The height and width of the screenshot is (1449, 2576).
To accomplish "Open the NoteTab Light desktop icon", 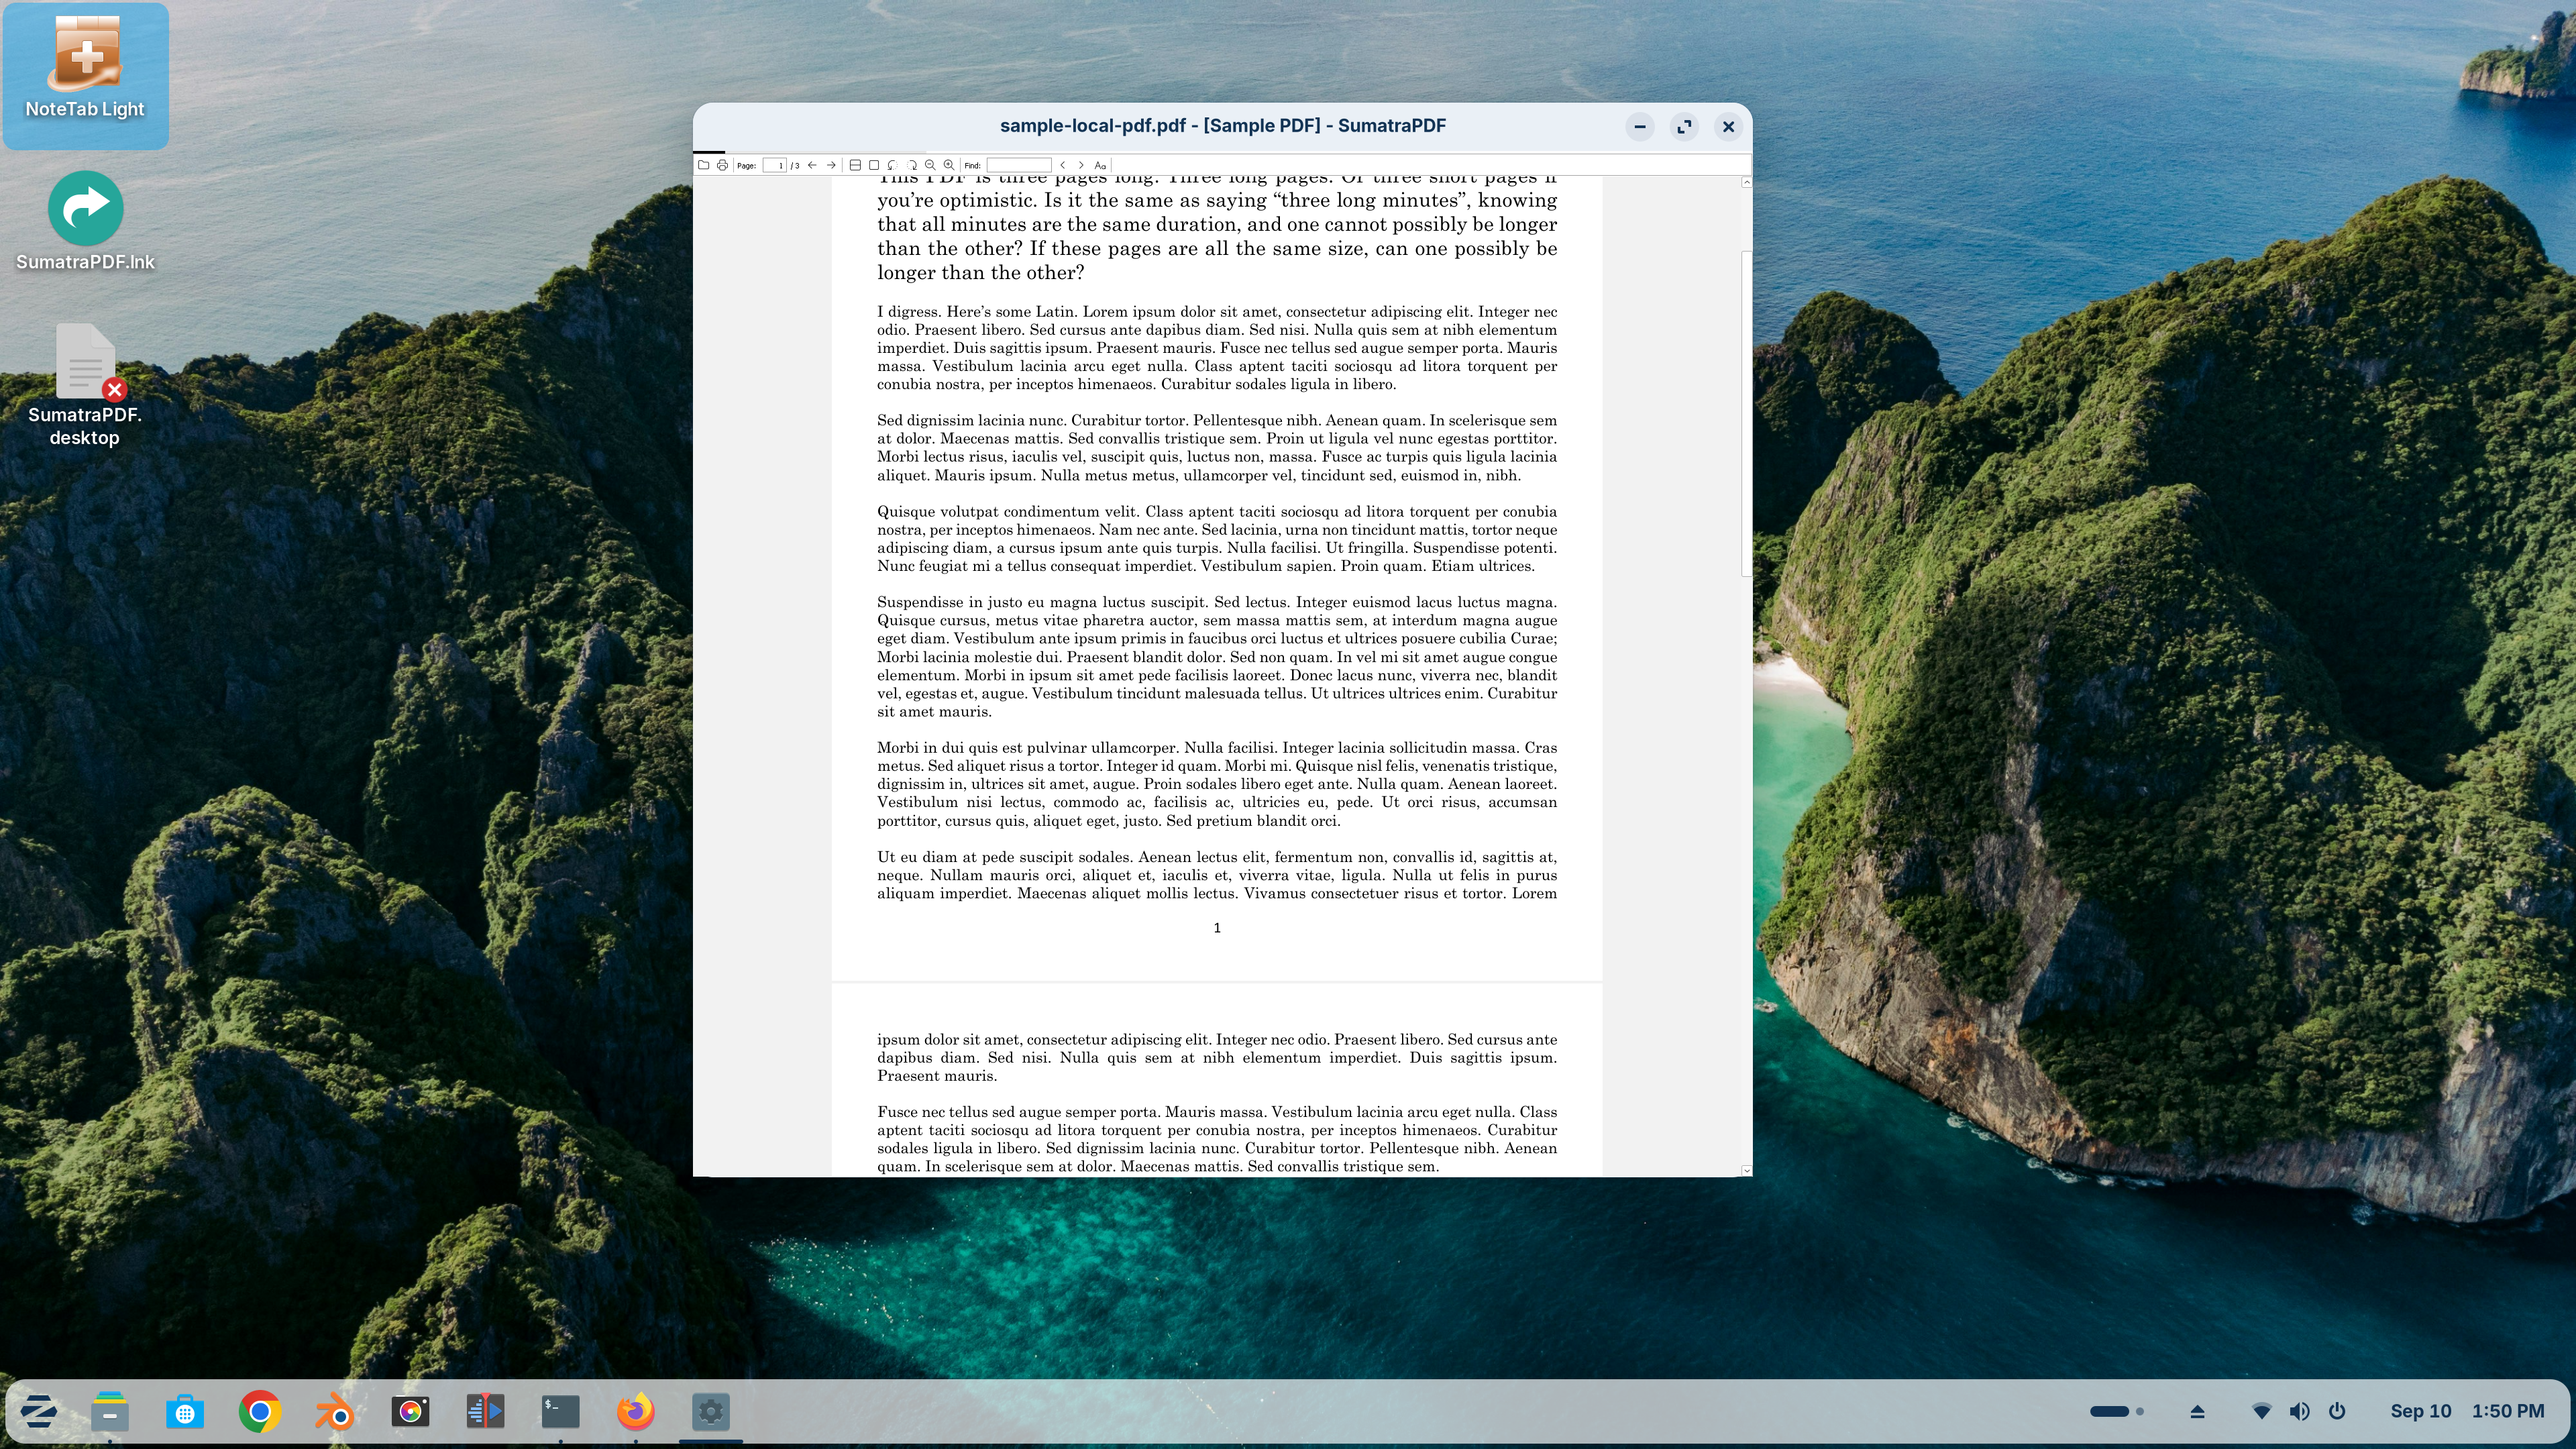I will point(85,75).
